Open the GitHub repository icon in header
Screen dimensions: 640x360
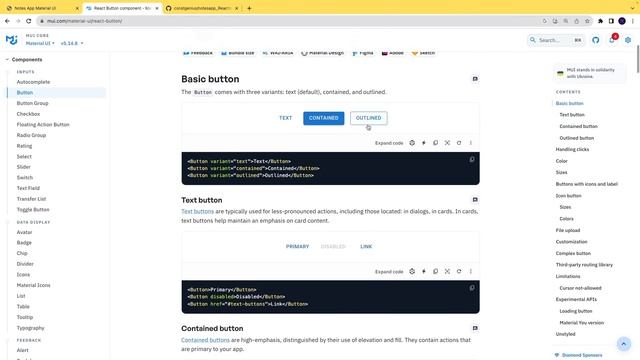click(x=596, y=40)
